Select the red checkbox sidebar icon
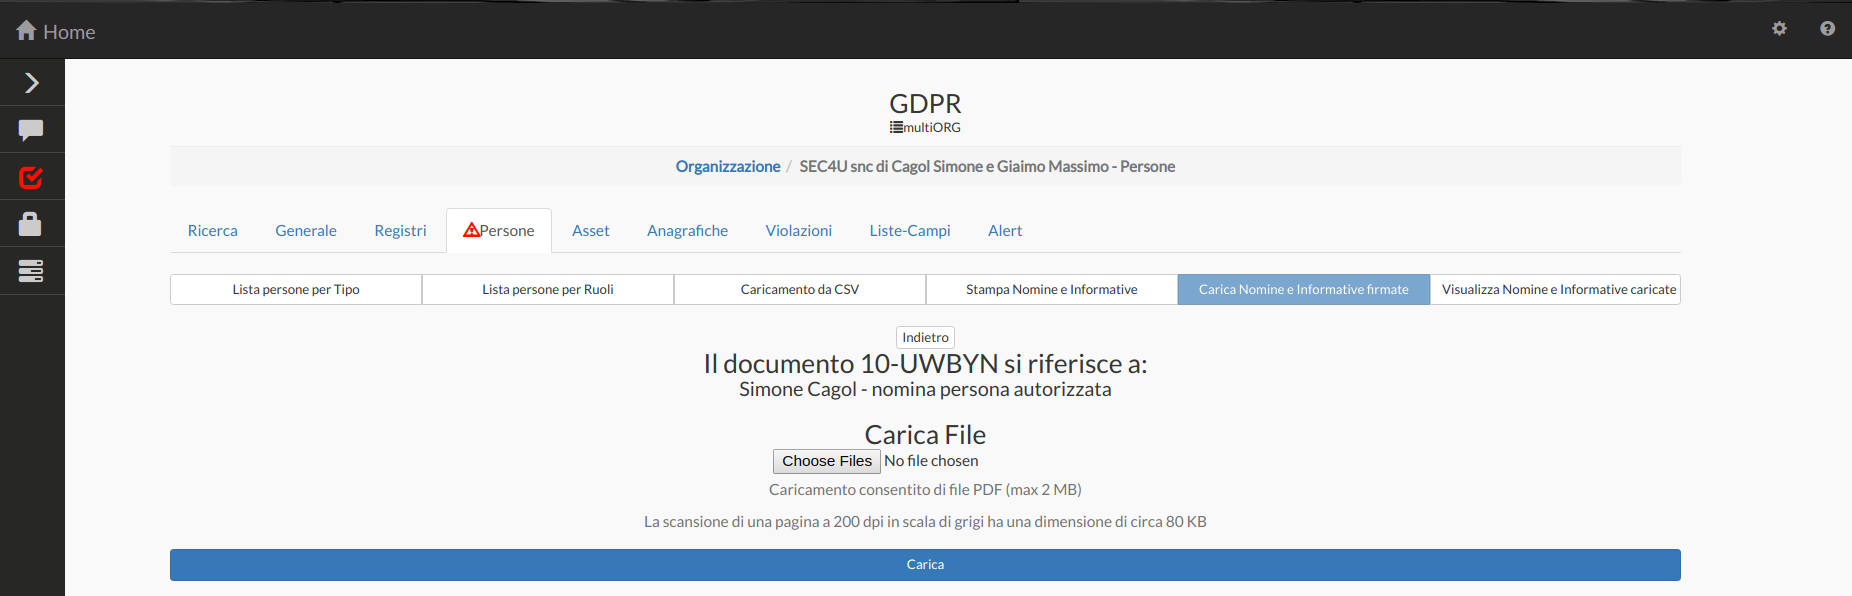Image resolution: width=1852 pixels, height=596 pixels. (x=31, y=177)
